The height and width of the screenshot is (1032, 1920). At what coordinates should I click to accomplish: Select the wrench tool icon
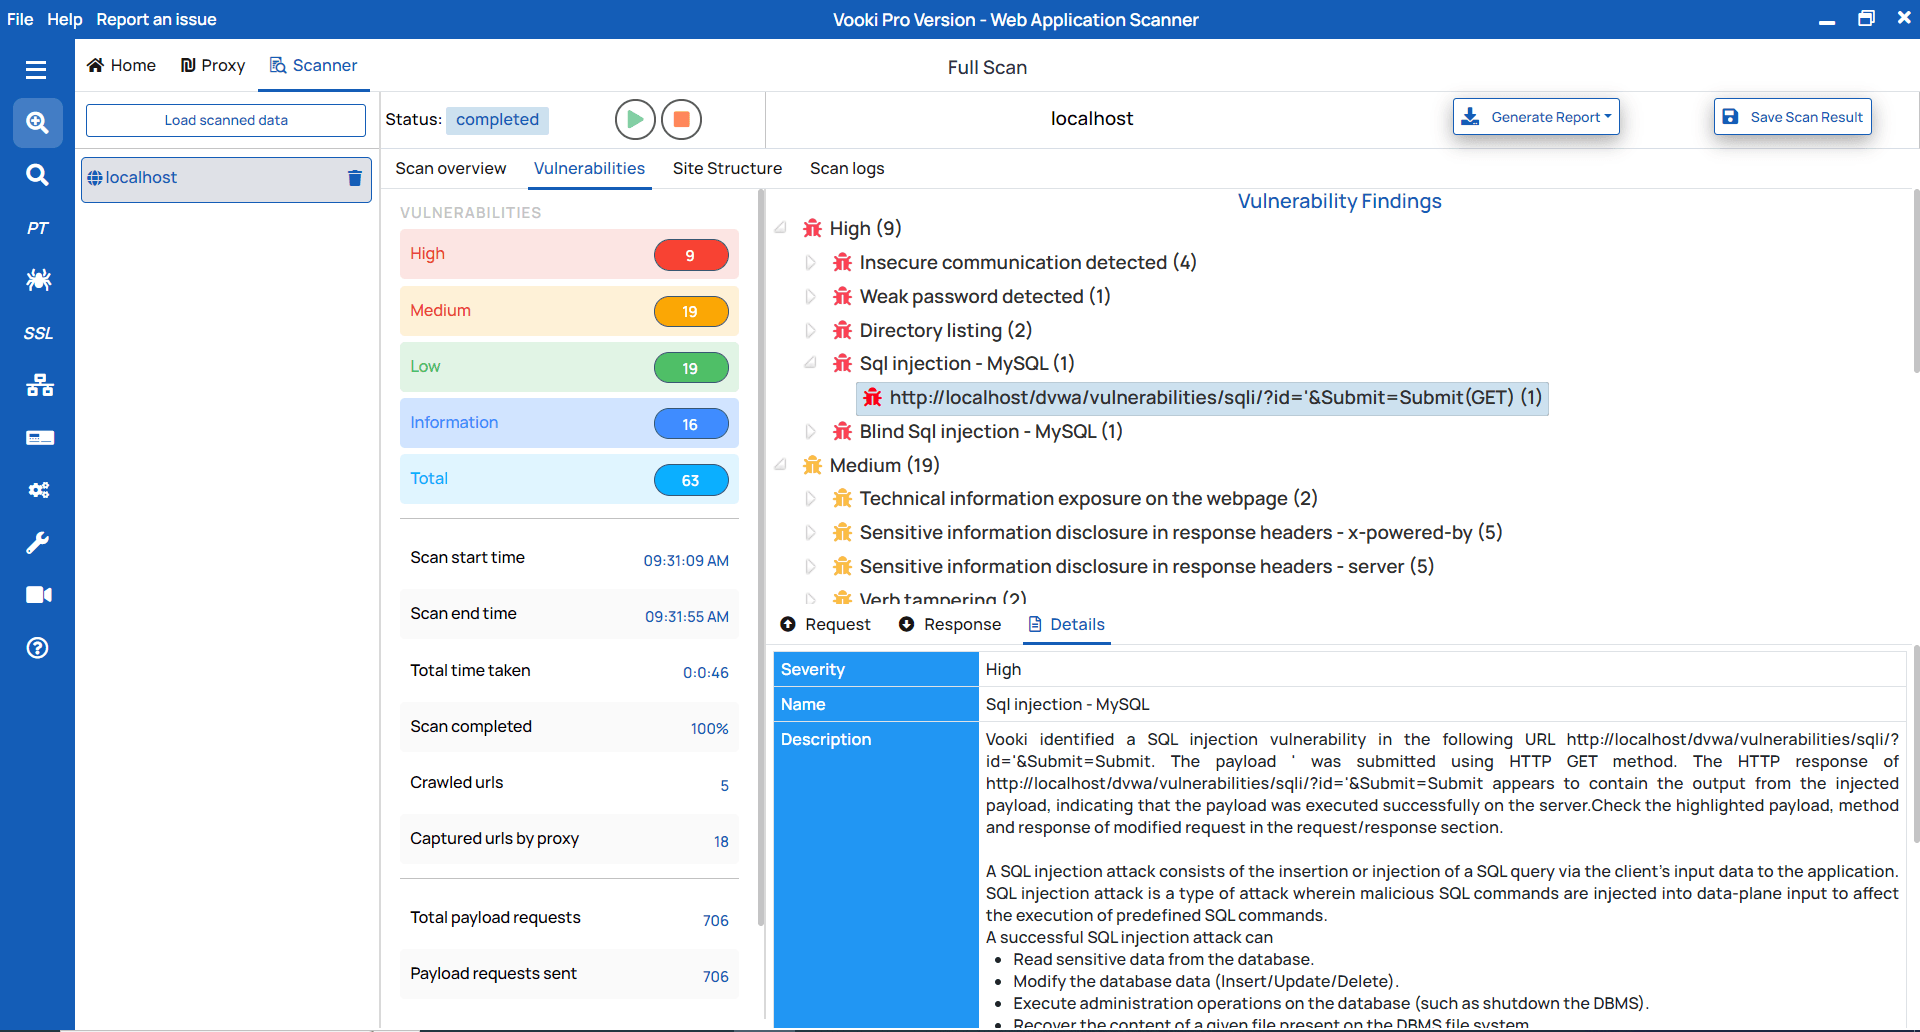coord(37,542)
